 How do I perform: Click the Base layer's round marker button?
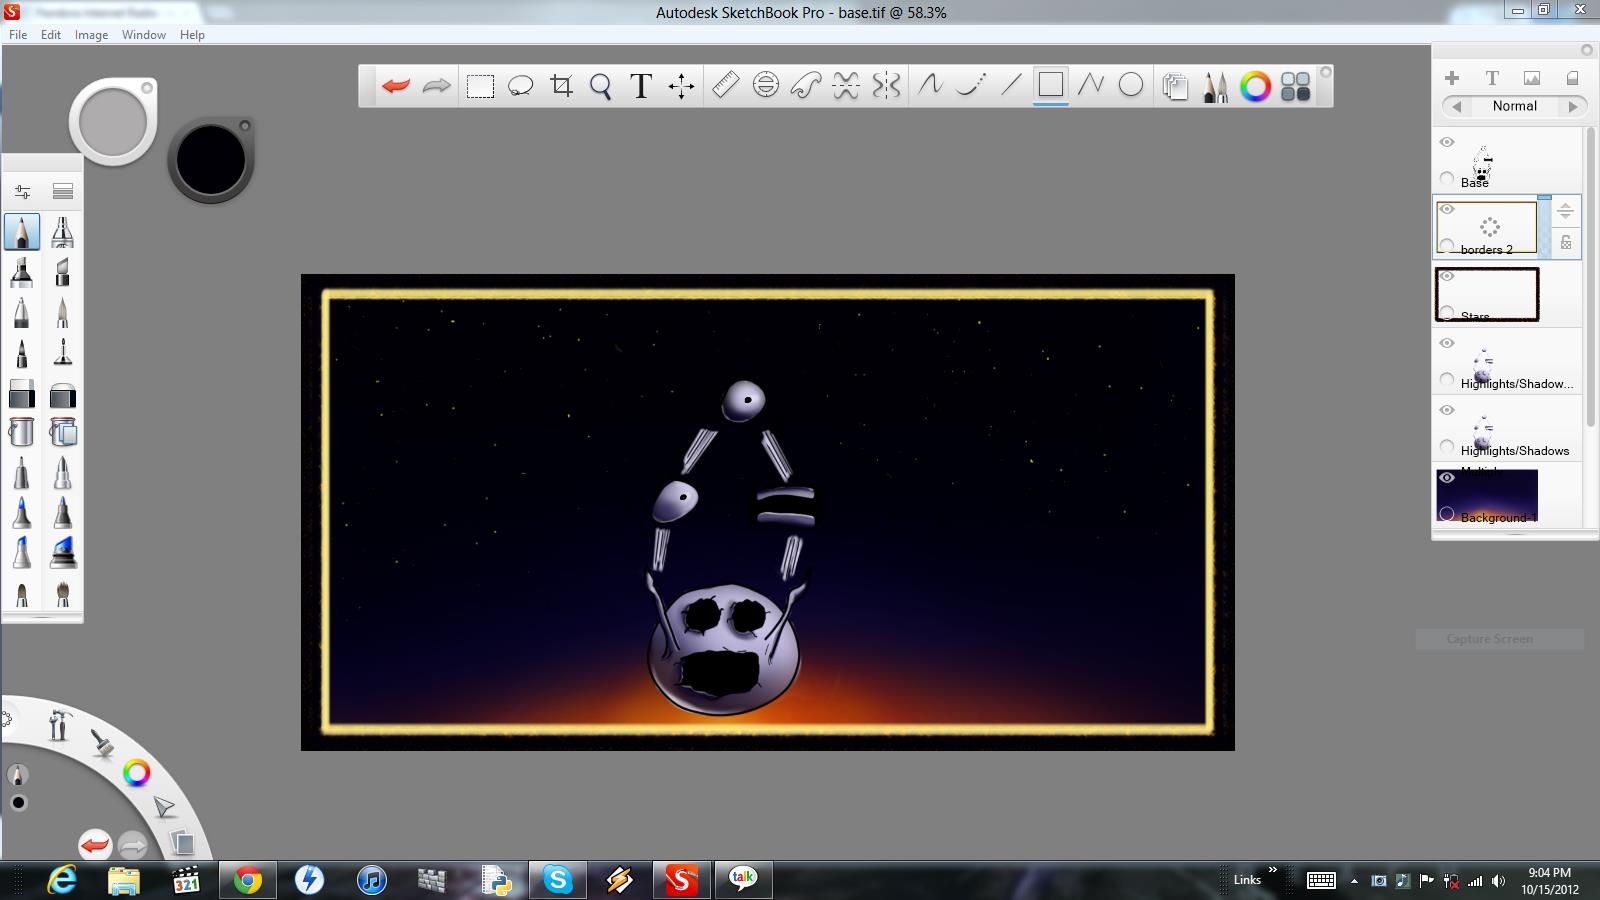[x=1447, y=179]
